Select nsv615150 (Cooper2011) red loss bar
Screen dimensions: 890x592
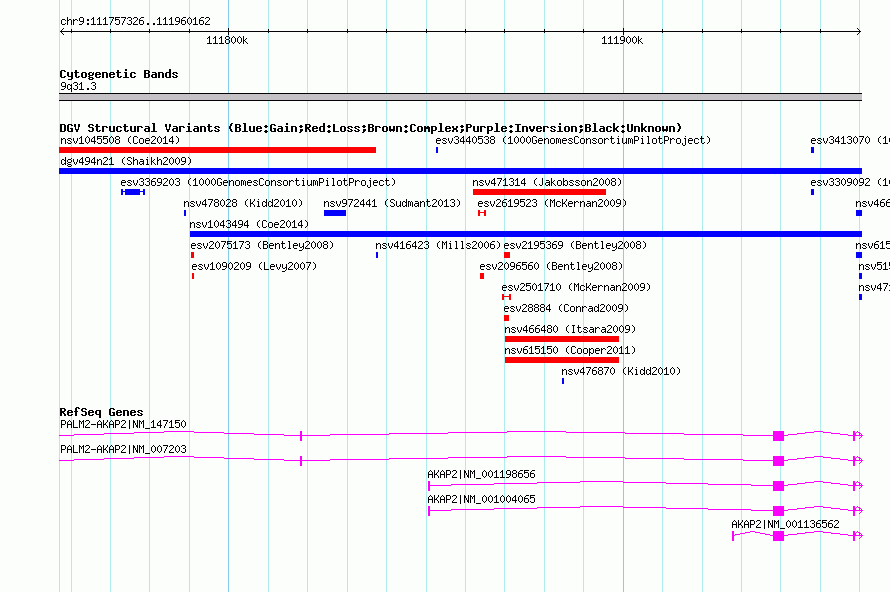tap(561, 360)
